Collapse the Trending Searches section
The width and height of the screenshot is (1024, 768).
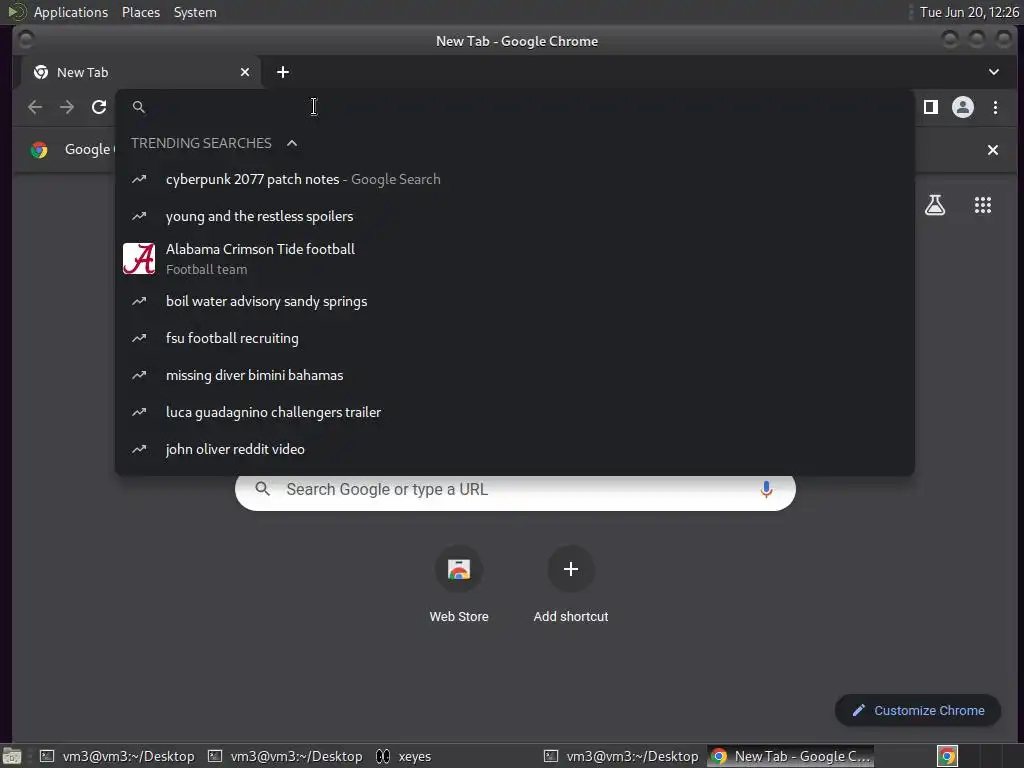click(x=292, y=143)
